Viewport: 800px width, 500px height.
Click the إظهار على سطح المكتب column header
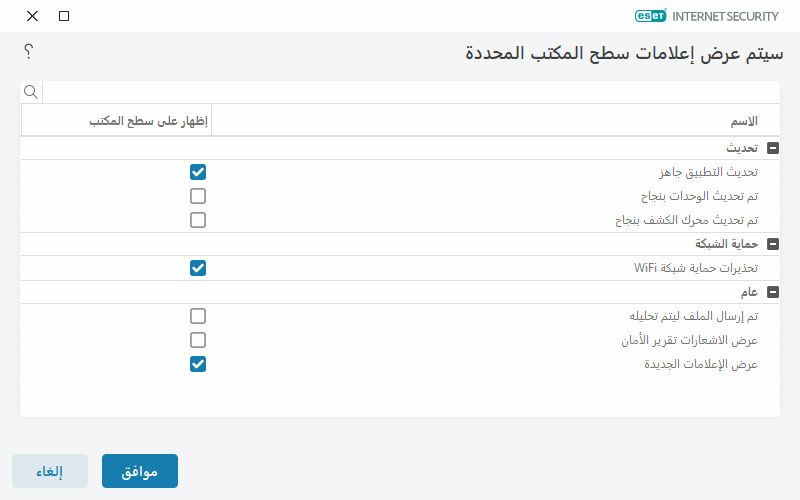point(148,121)
